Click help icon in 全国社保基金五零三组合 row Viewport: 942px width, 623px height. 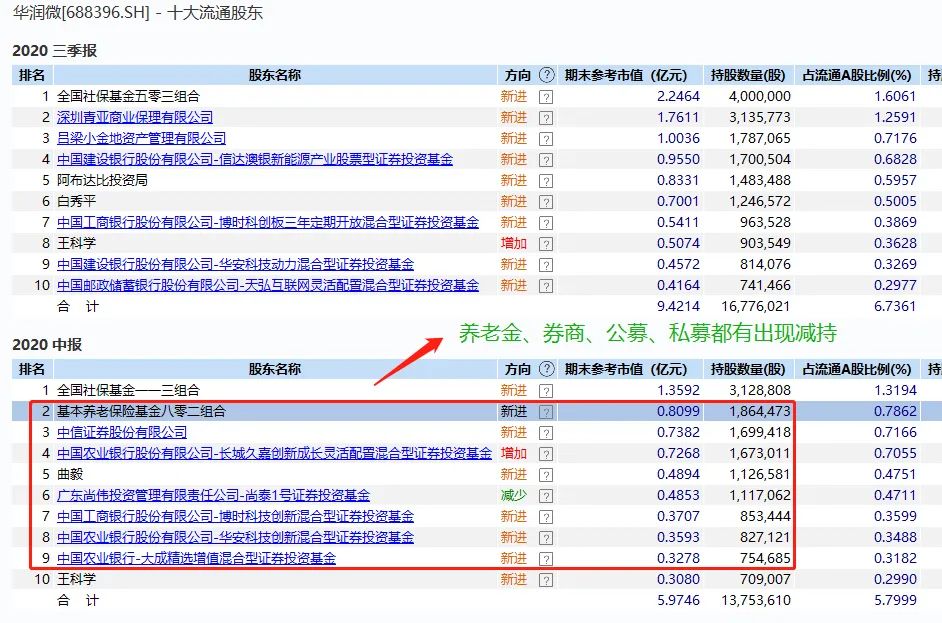[545, 97]
